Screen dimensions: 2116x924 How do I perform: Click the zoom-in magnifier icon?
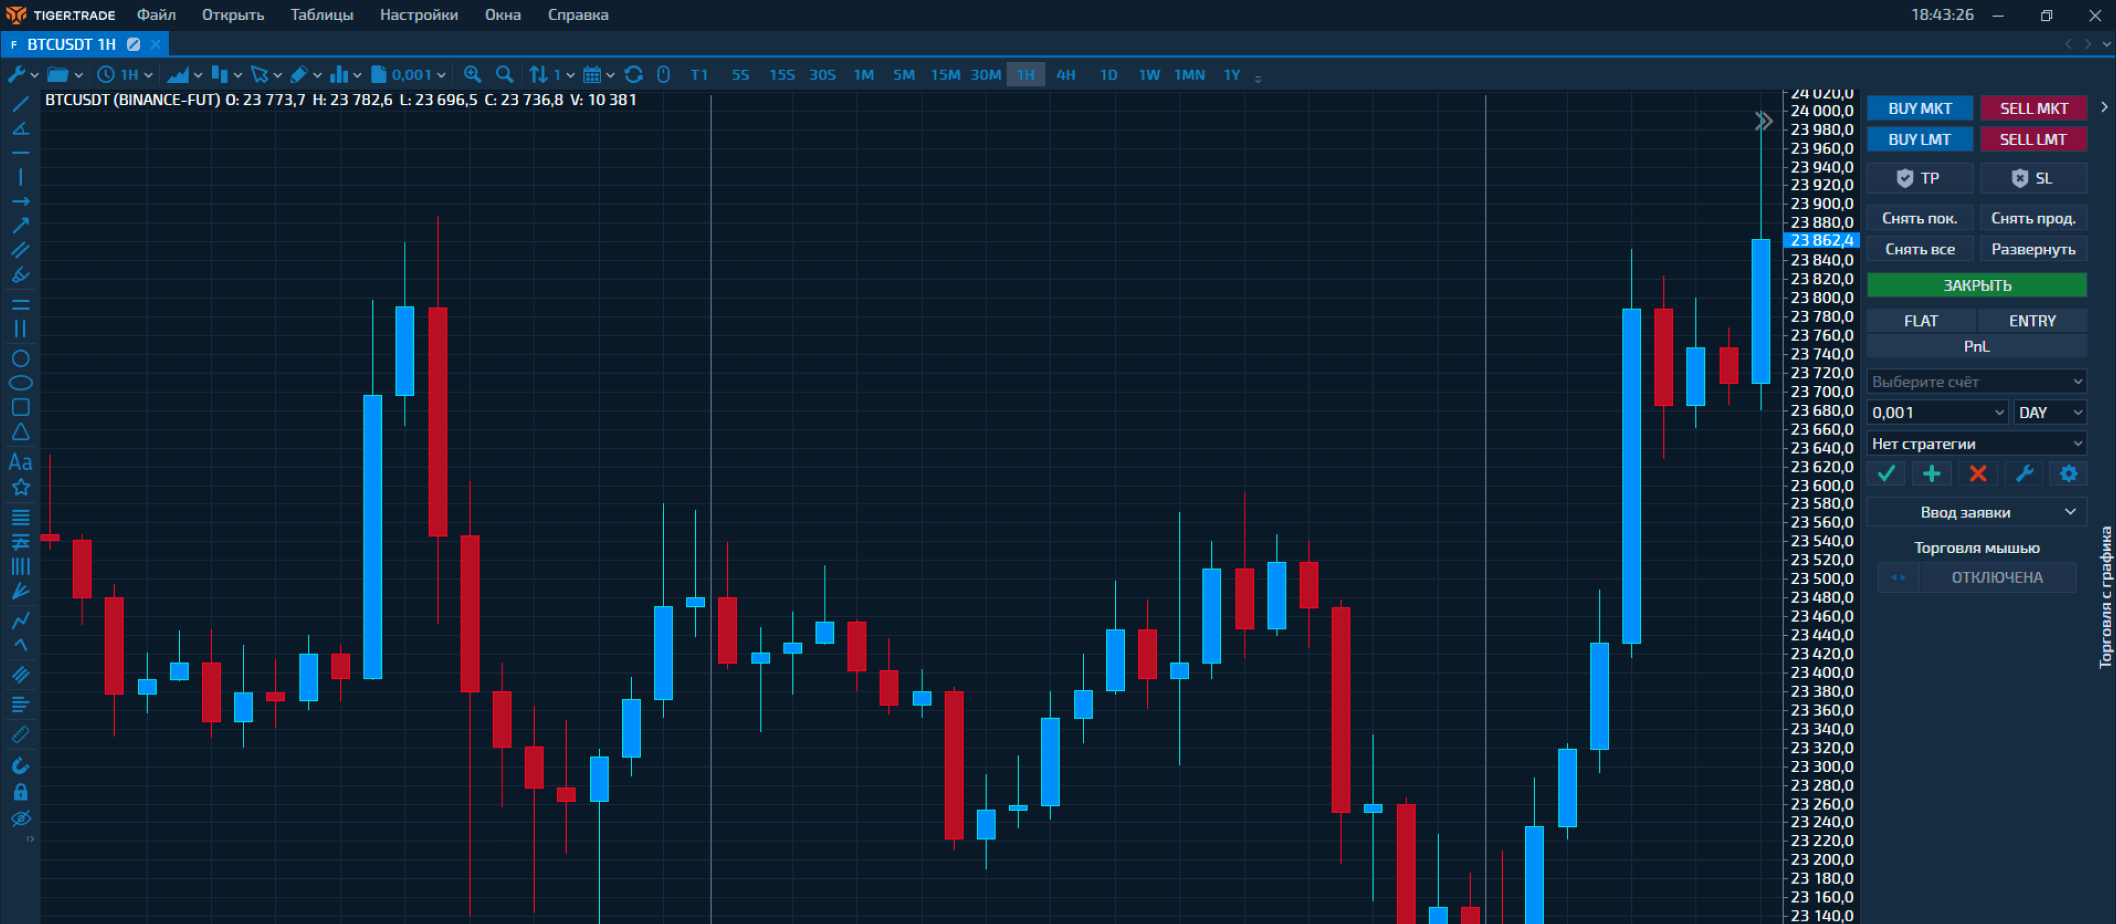coord(473,75)
